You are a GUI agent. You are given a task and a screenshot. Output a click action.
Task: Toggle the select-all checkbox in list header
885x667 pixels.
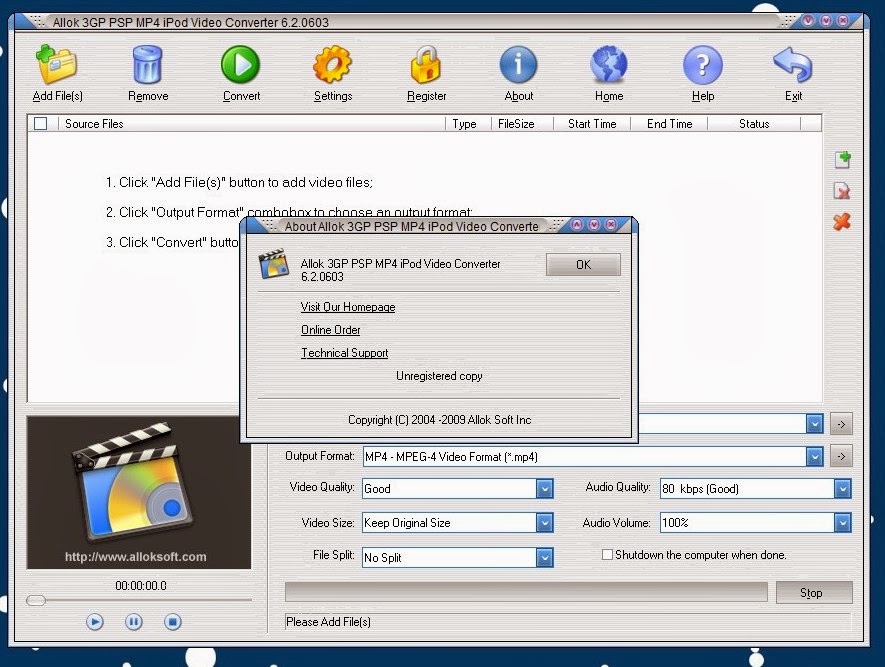(41, 124)
